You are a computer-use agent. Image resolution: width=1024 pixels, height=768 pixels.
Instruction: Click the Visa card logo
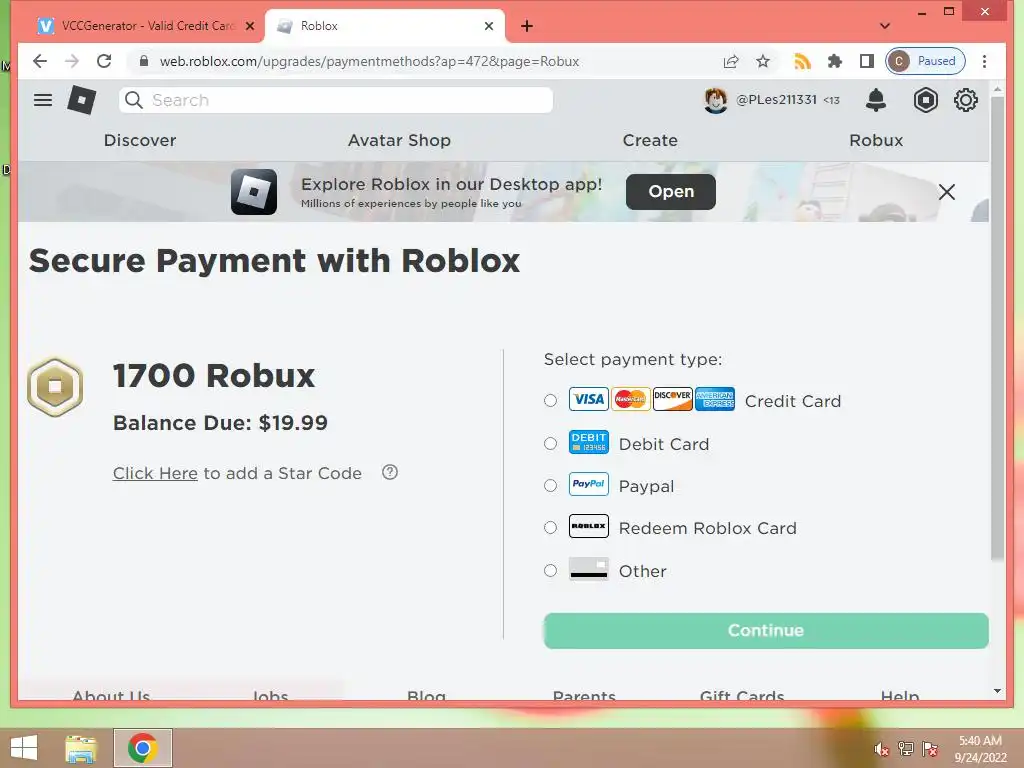coord(588,399)
